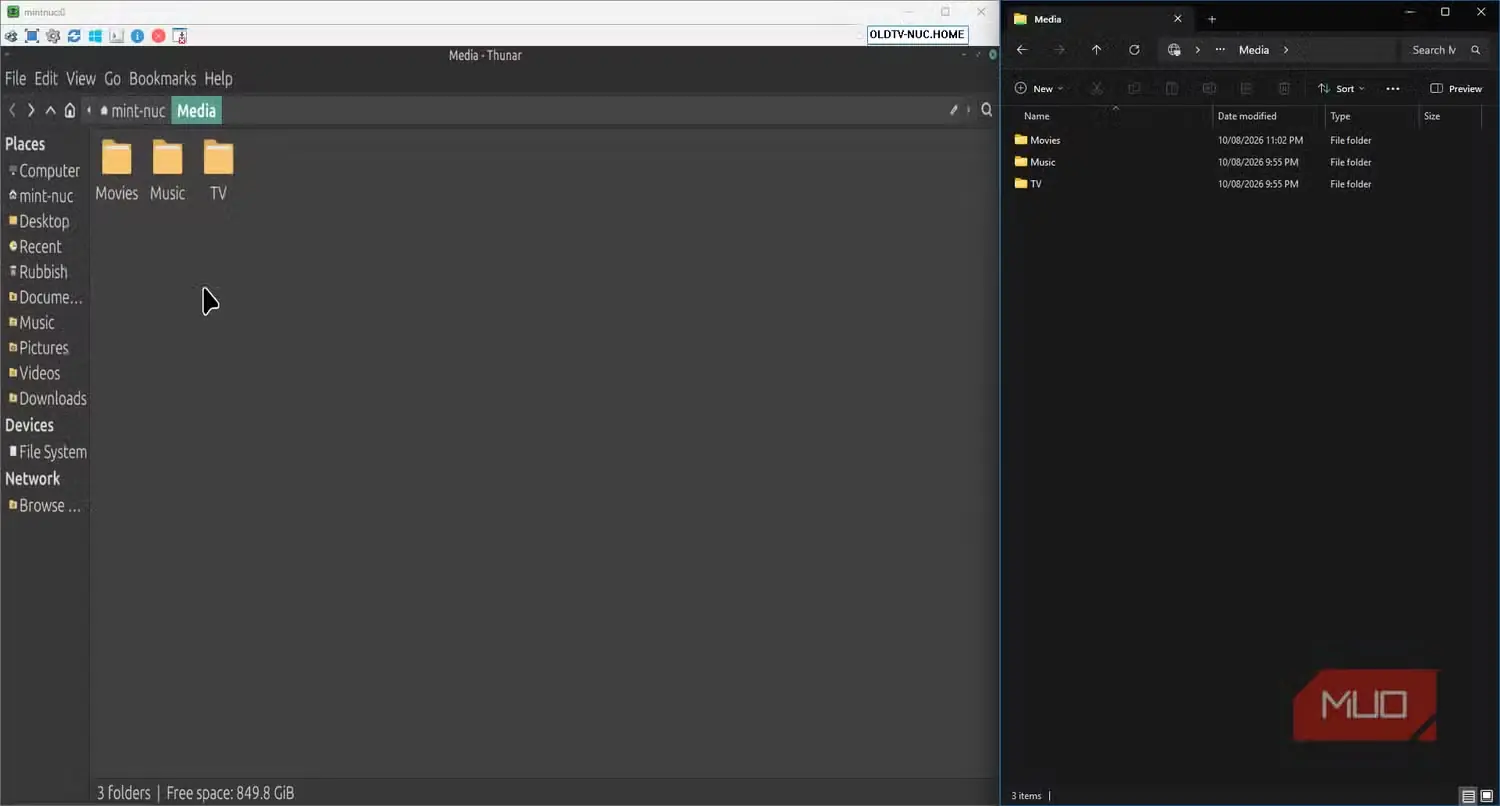Expand hidden path ellipsis in Explorer address bar
The height and width of the screenshot is (806, 1500).
pyautogui.click(x=1220, y=50)
